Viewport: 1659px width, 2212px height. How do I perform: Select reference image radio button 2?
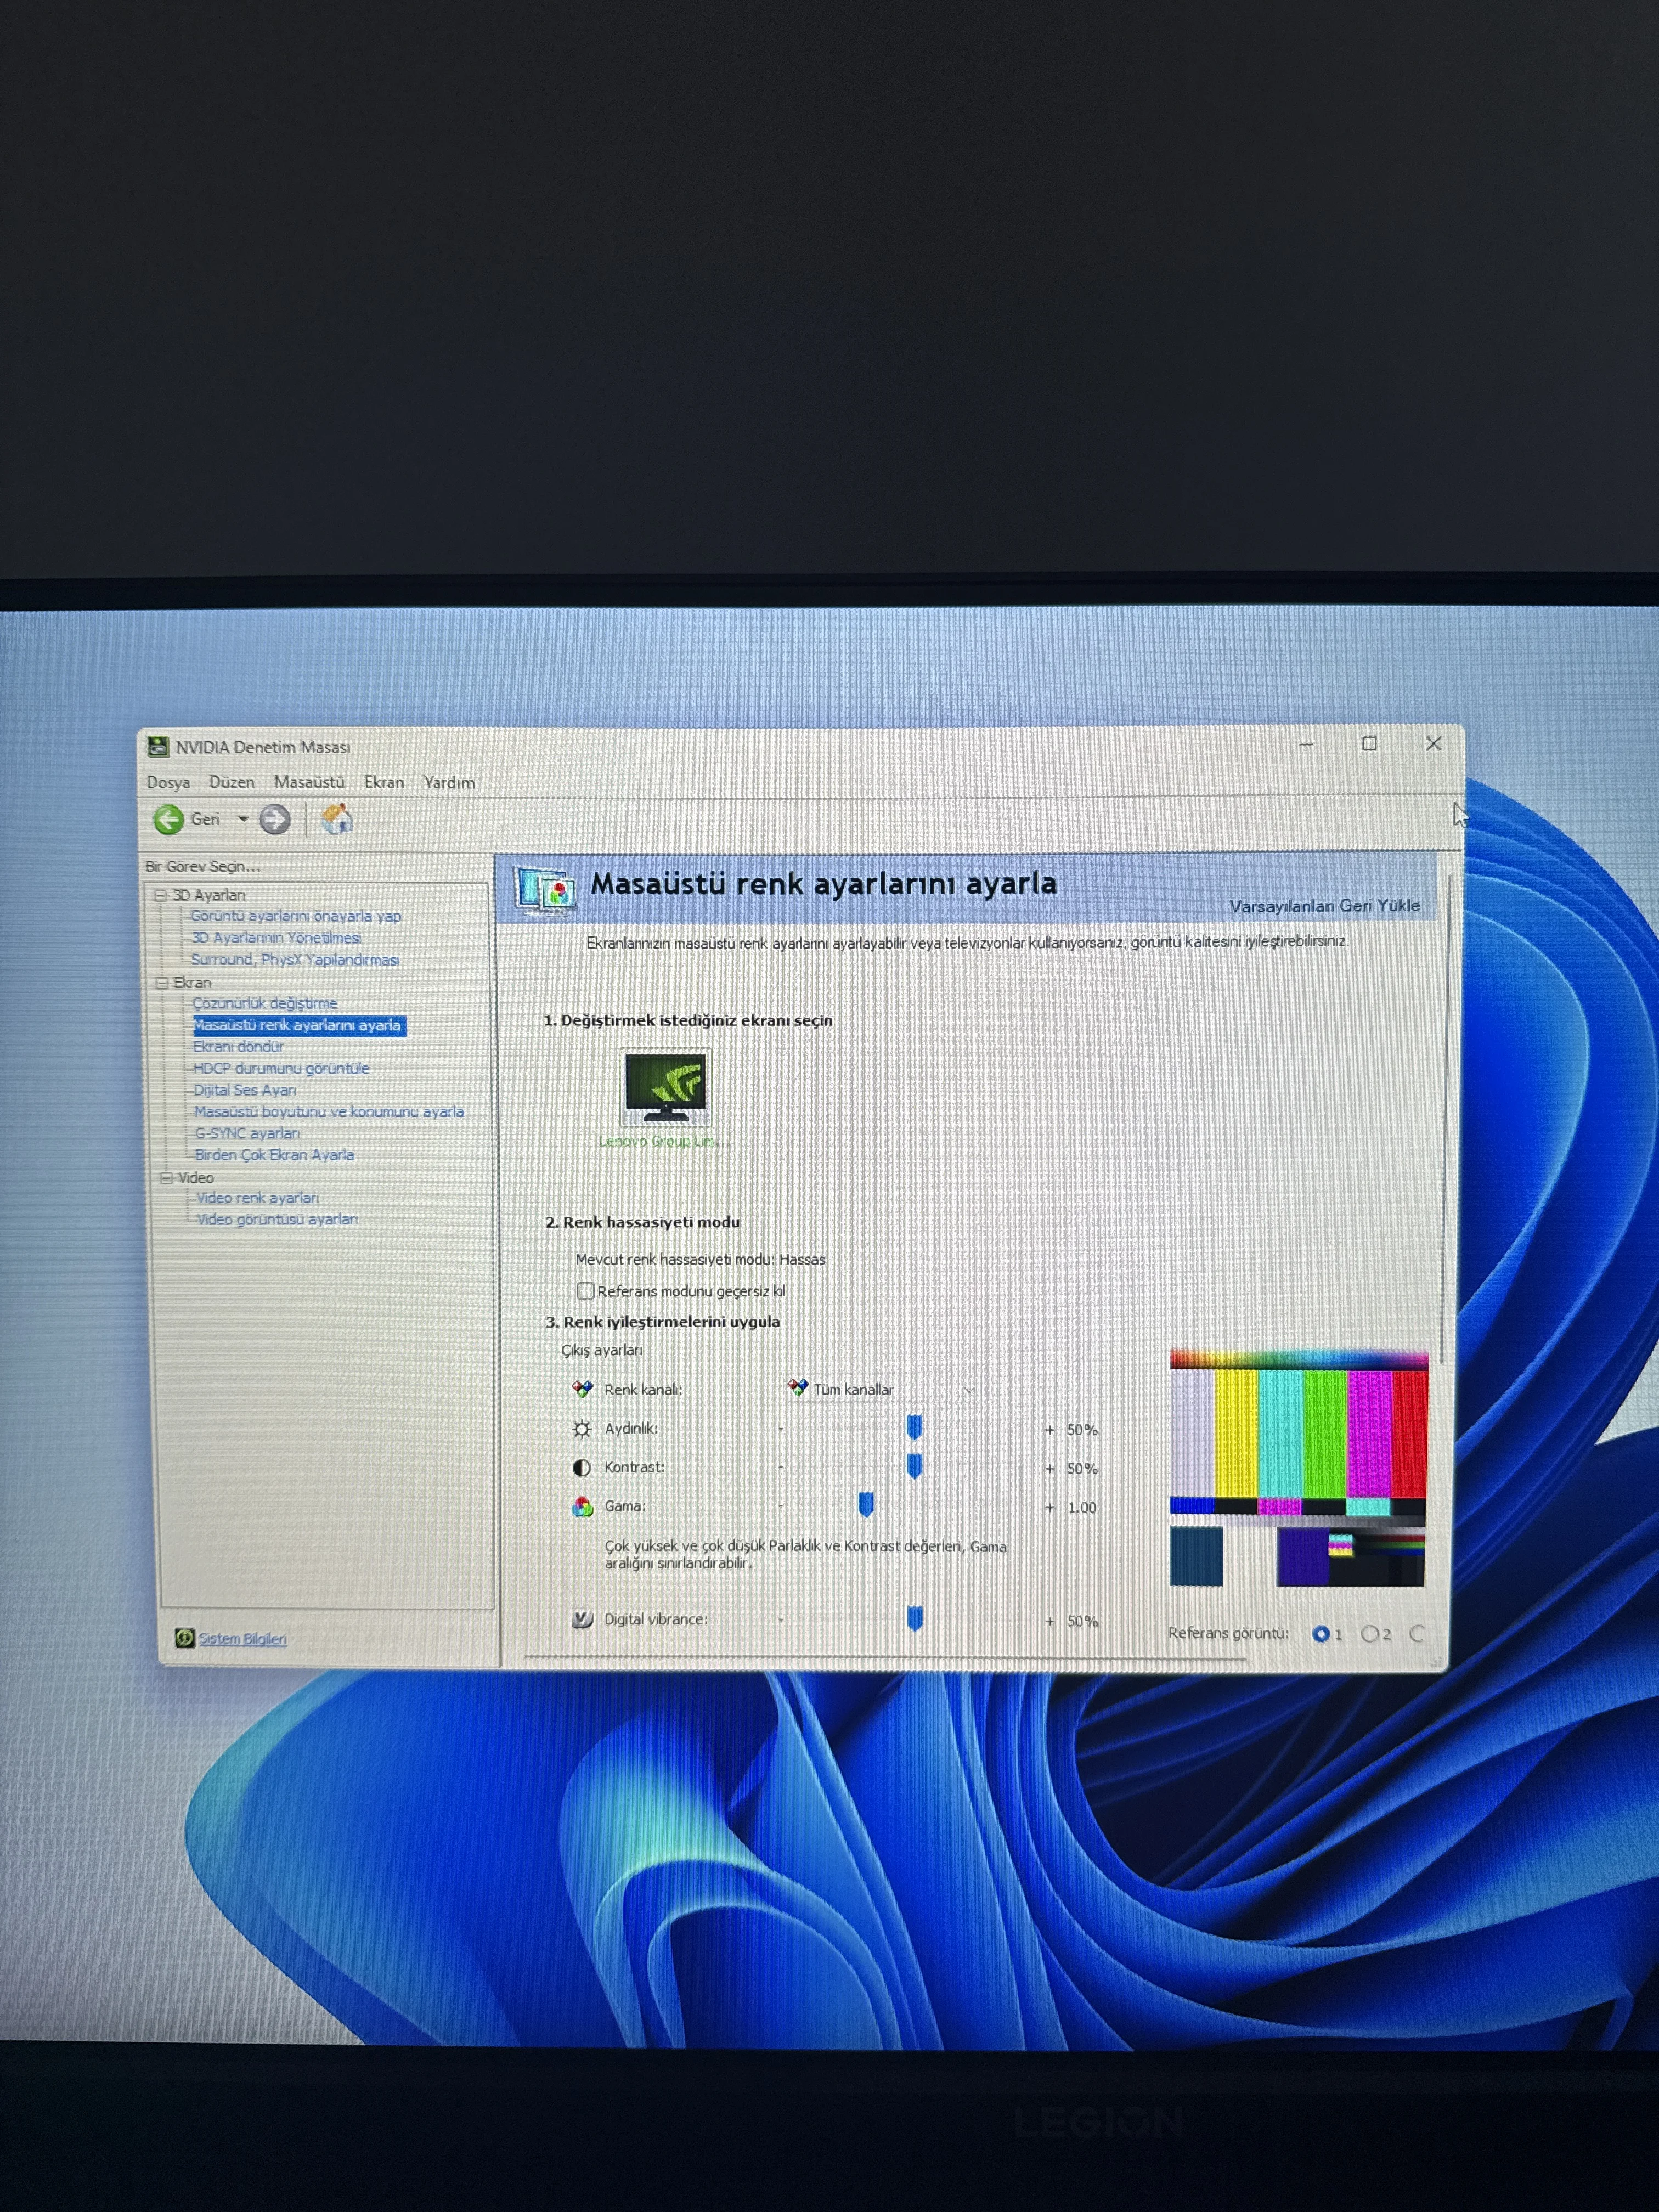[x=1369, y=1634]
